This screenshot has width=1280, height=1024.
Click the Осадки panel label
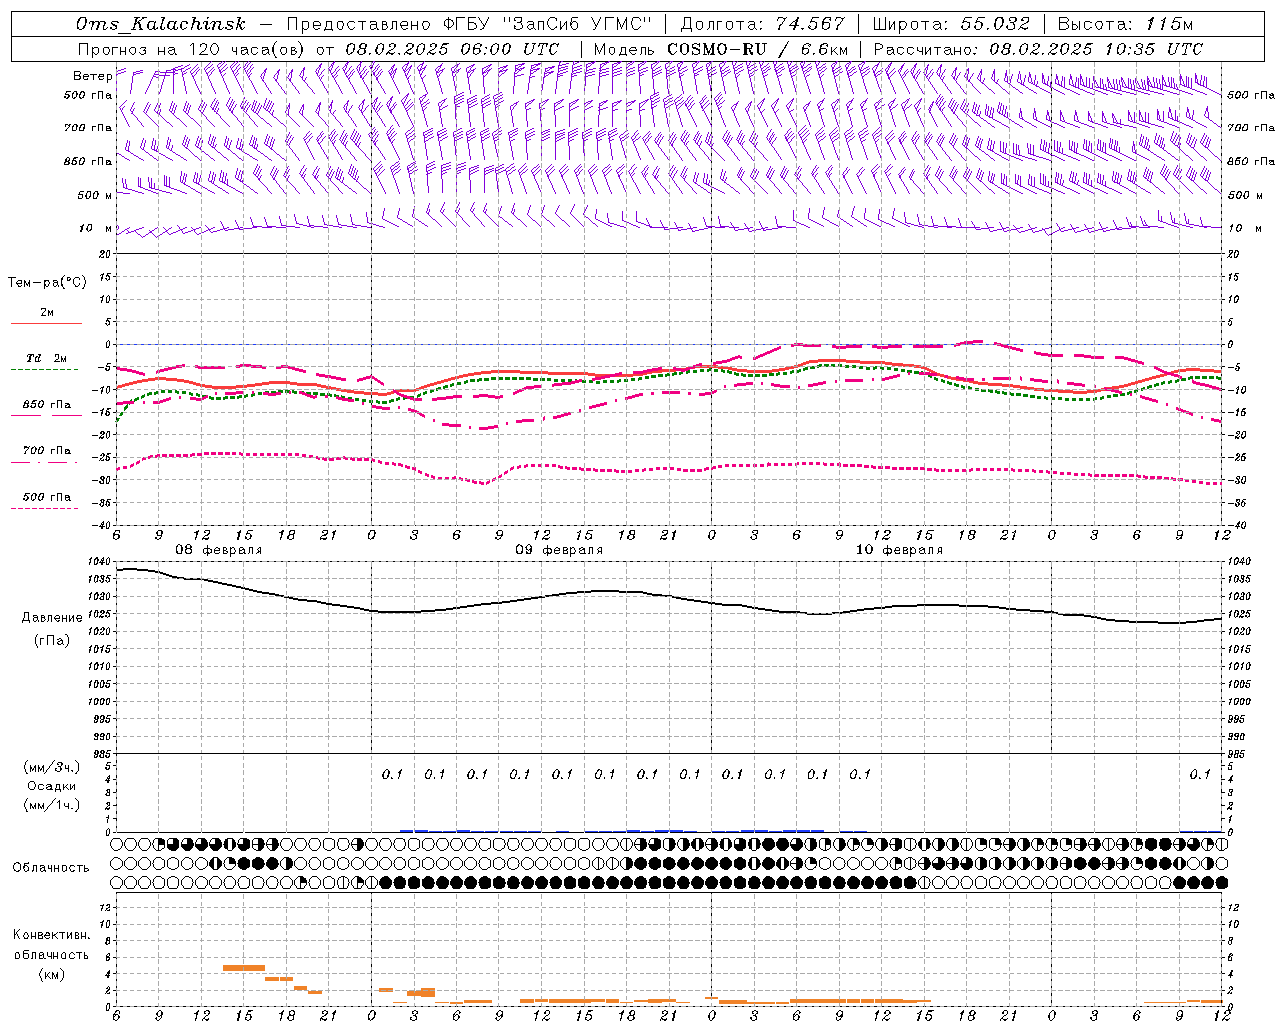click(x=51, y=786)
